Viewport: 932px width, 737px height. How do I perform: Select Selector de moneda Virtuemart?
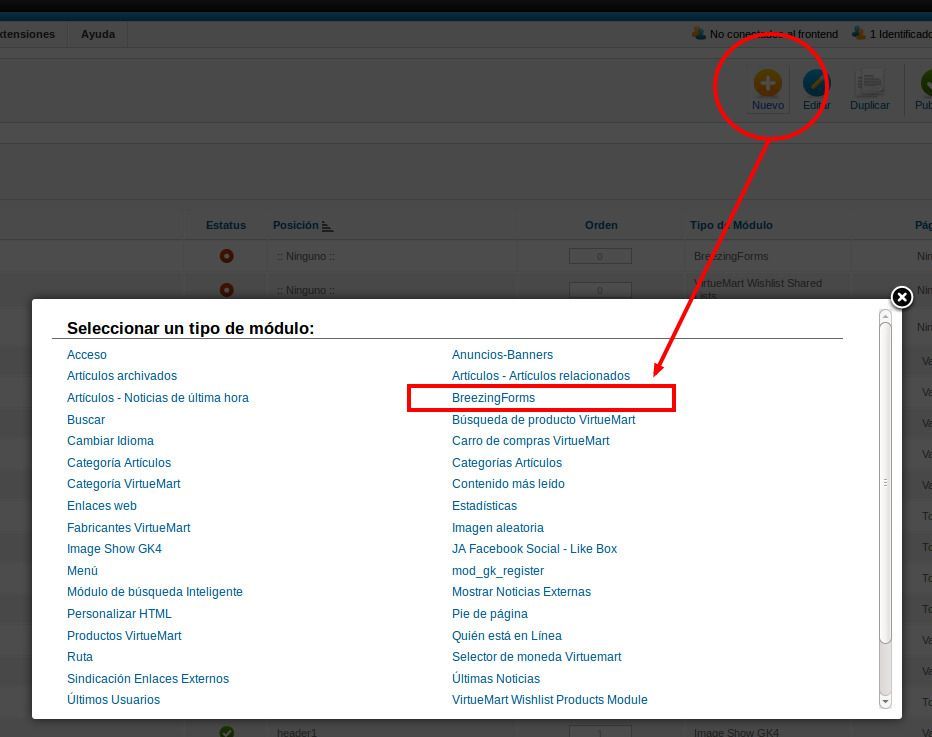536,657
